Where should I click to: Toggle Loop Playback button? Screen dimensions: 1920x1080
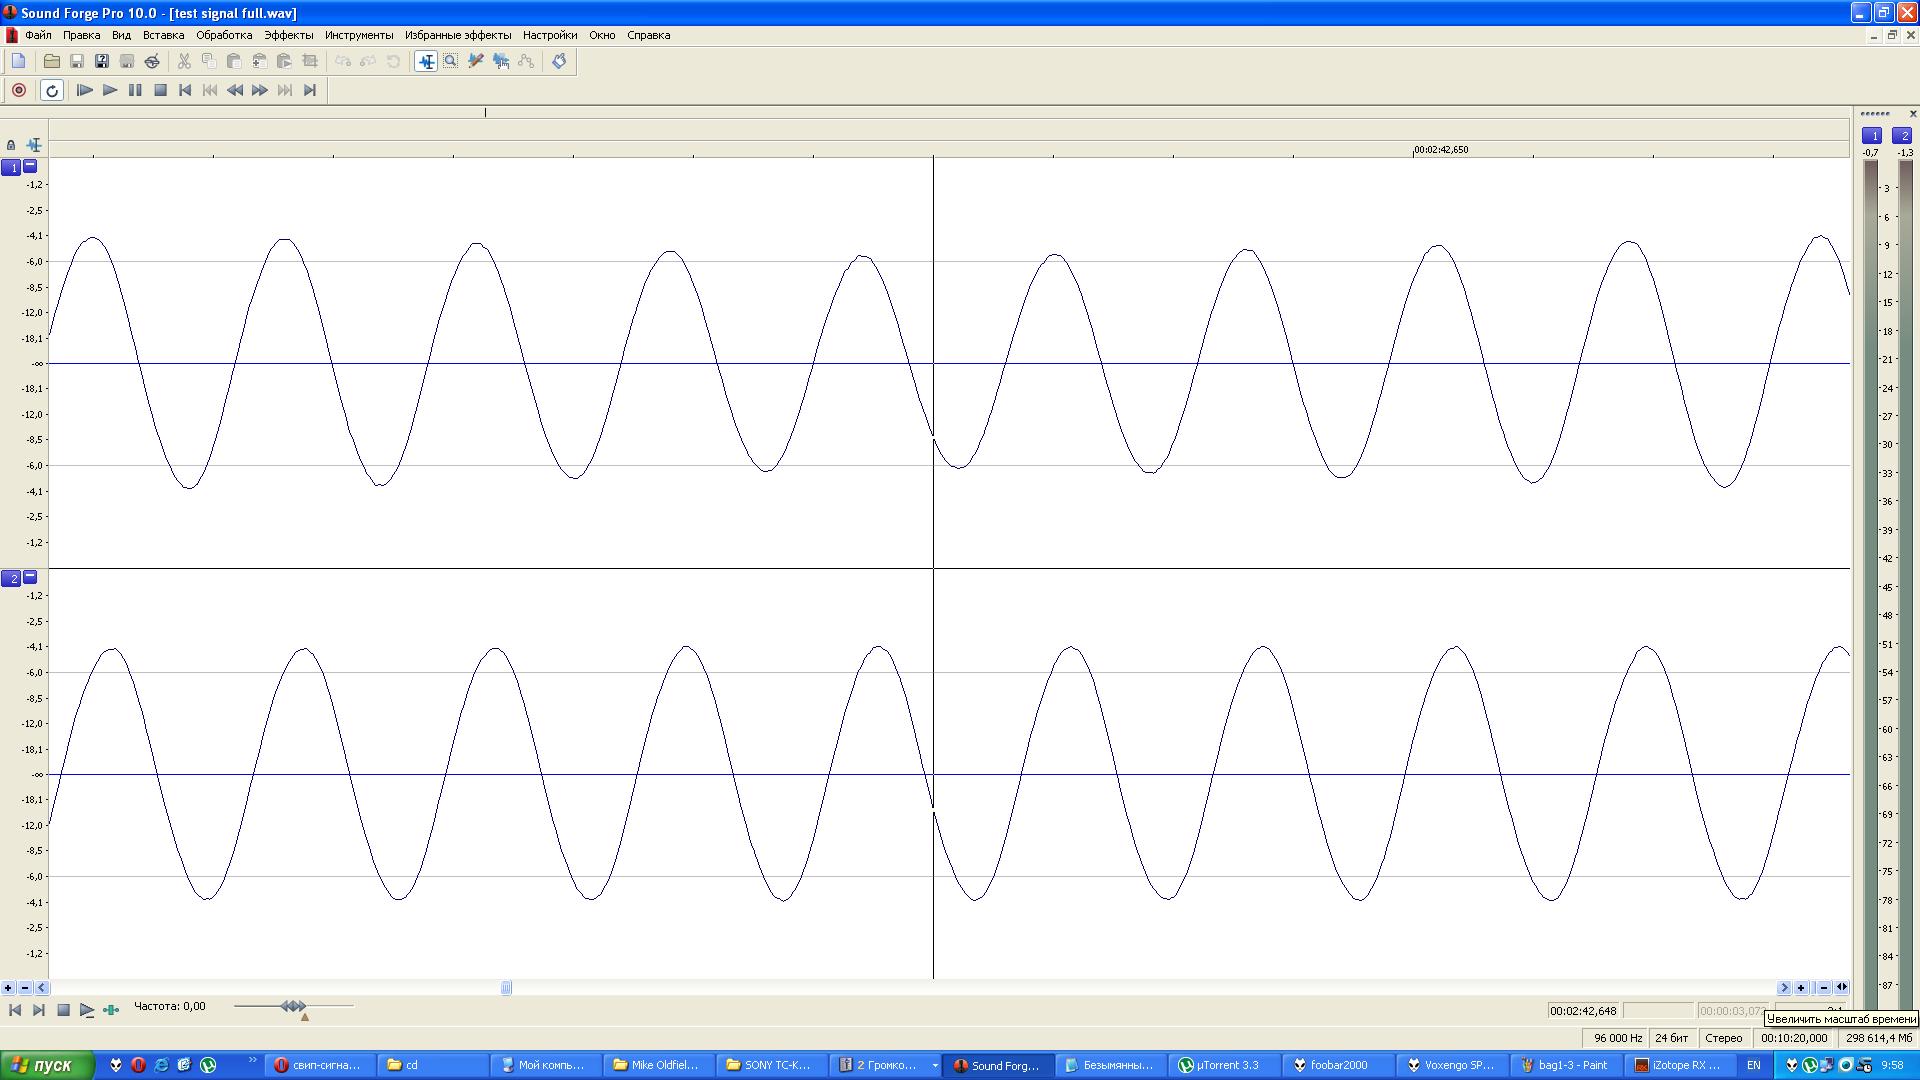click(52, 90)
